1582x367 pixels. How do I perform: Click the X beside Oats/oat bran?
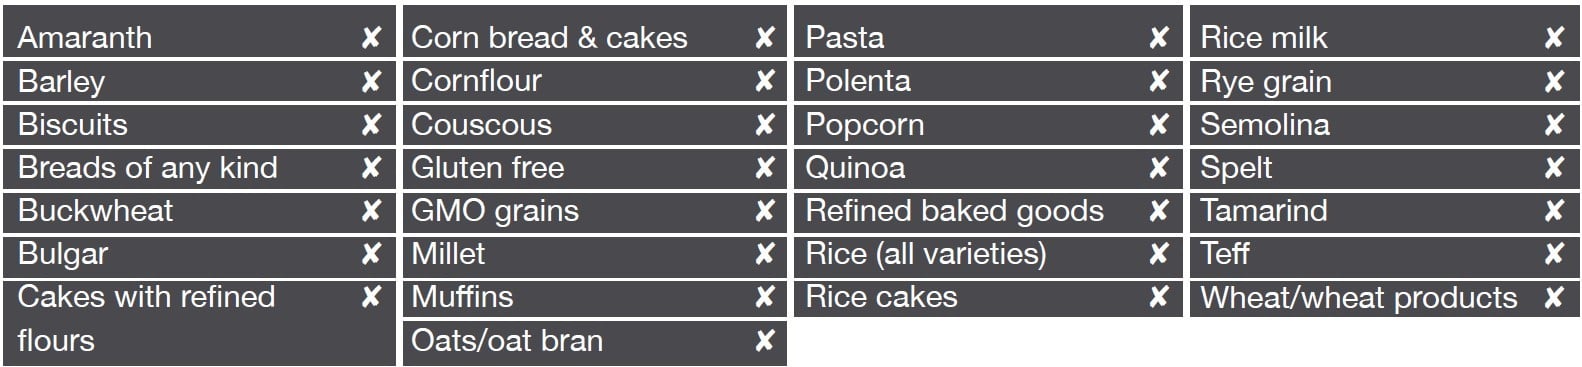765,341
